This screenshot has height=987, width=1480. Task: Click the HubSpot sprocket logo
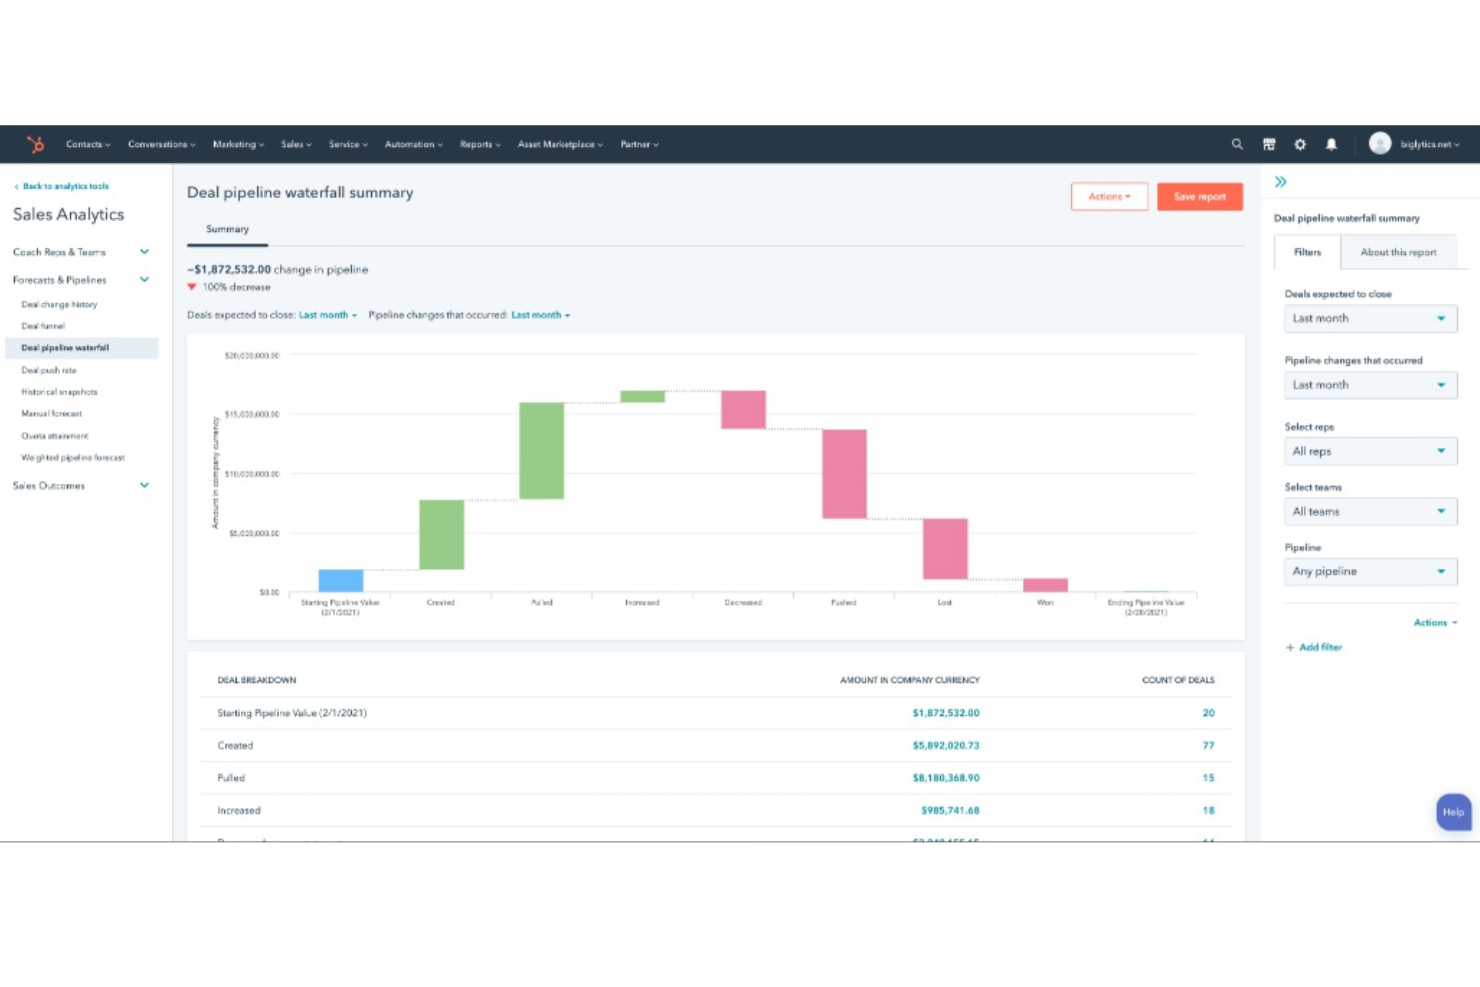tap(37, 144)
